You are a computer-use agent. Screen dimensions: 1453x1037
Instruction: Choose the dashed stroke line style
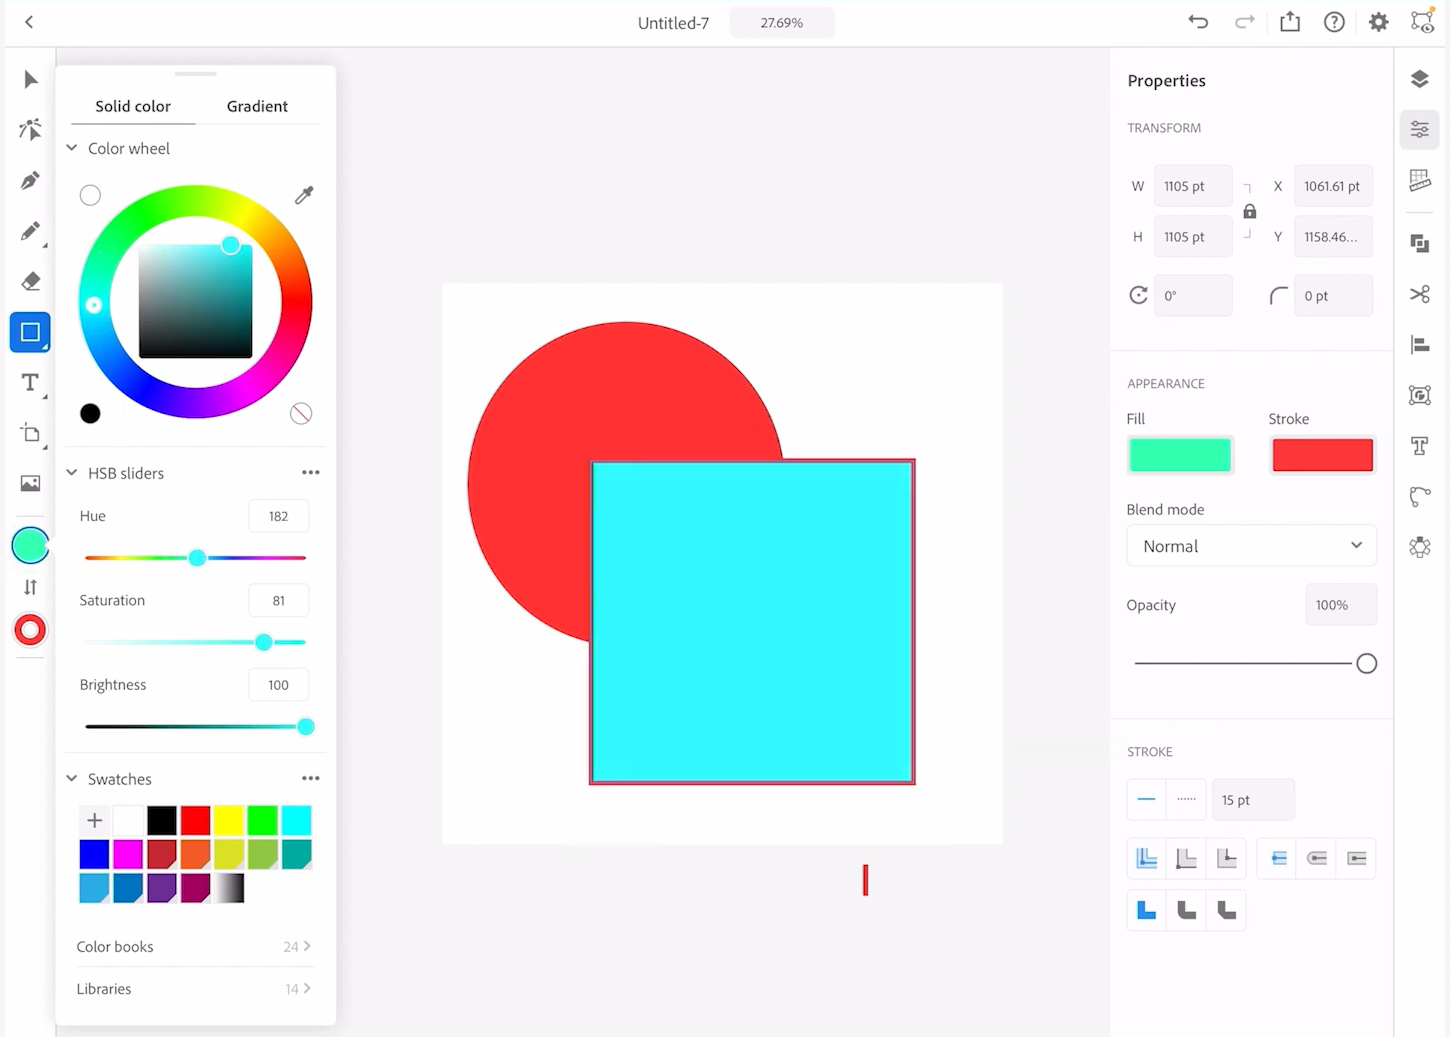[1187, 799]
